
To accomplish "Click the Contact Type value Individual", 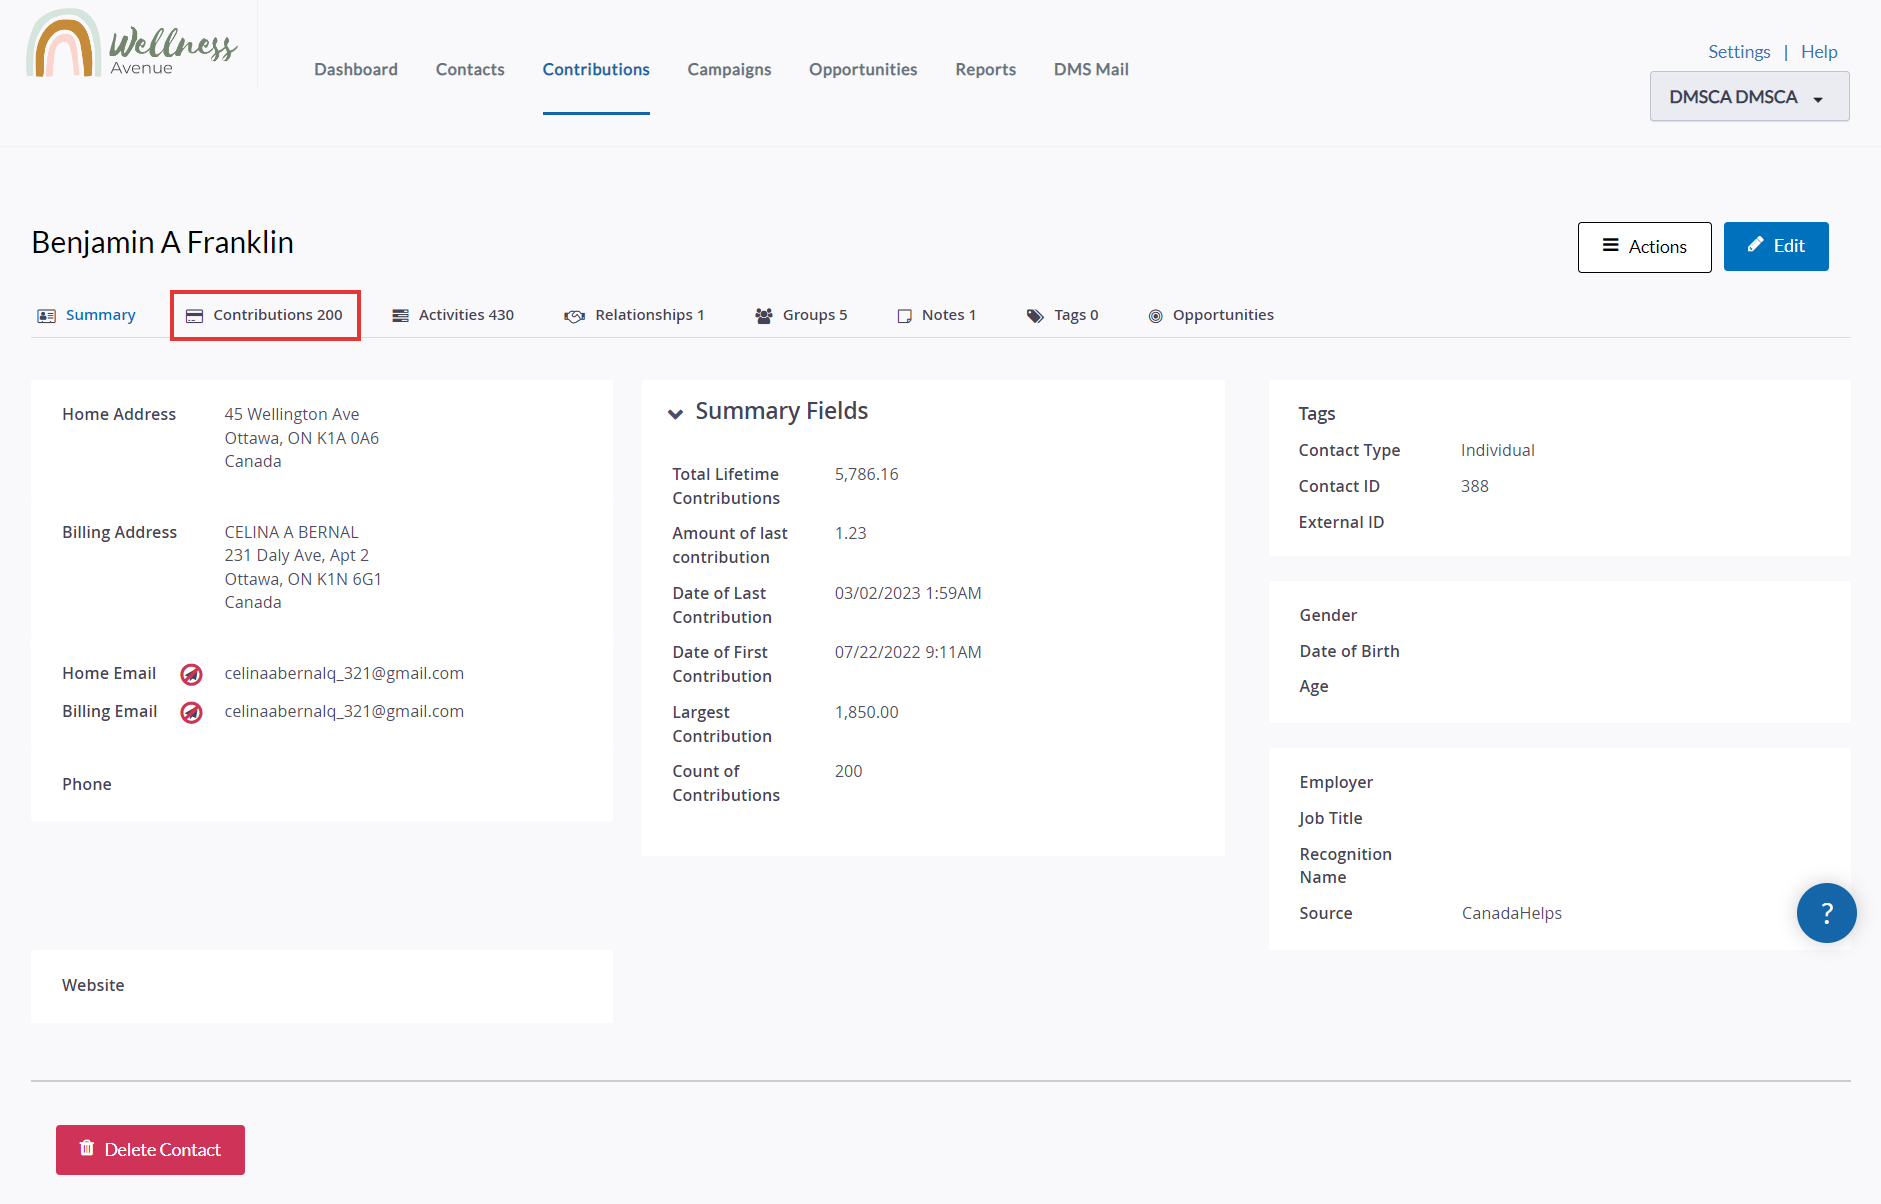I will click(x=1498, y=450).
